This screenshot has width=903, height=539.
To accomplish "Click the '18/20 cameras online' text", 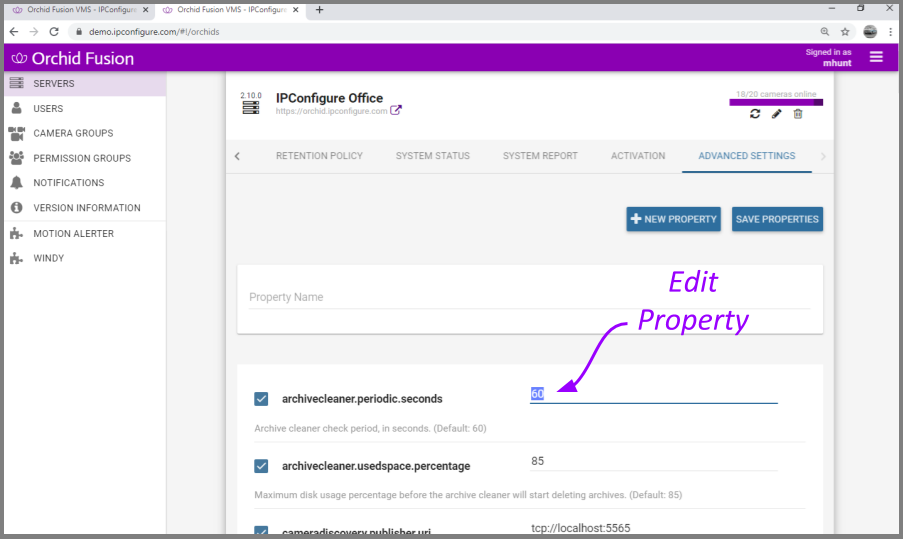I will (x=776, y=94).
